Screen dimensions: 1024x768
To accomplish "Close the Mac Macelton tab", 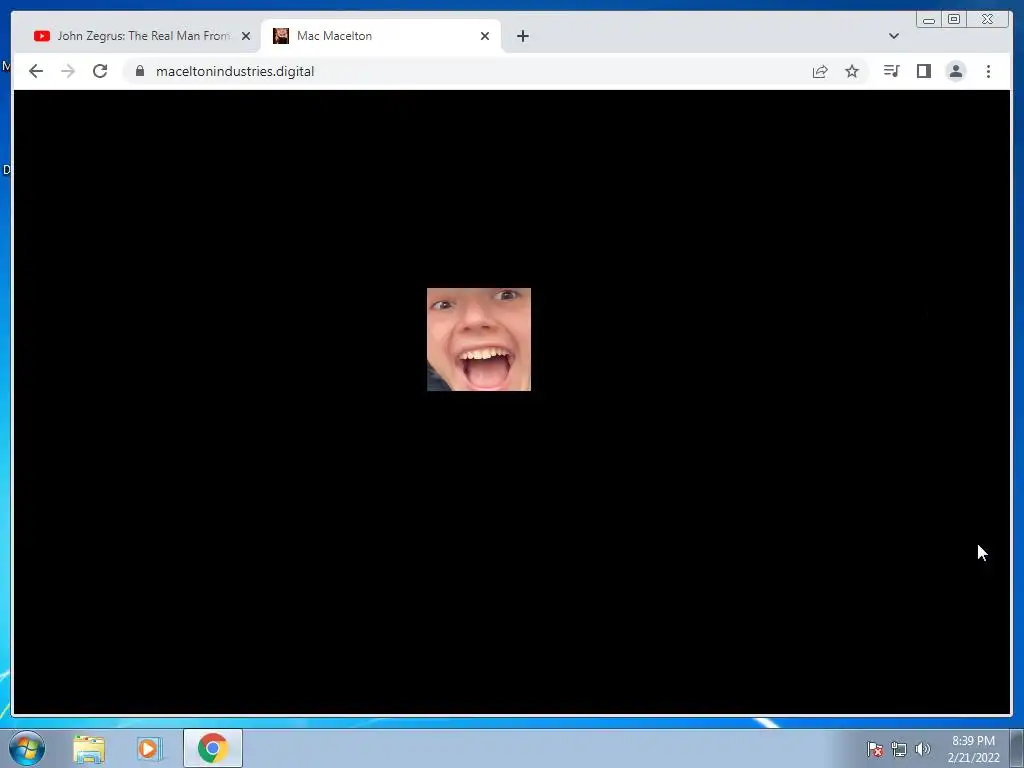I will click(x=485, y=36).
